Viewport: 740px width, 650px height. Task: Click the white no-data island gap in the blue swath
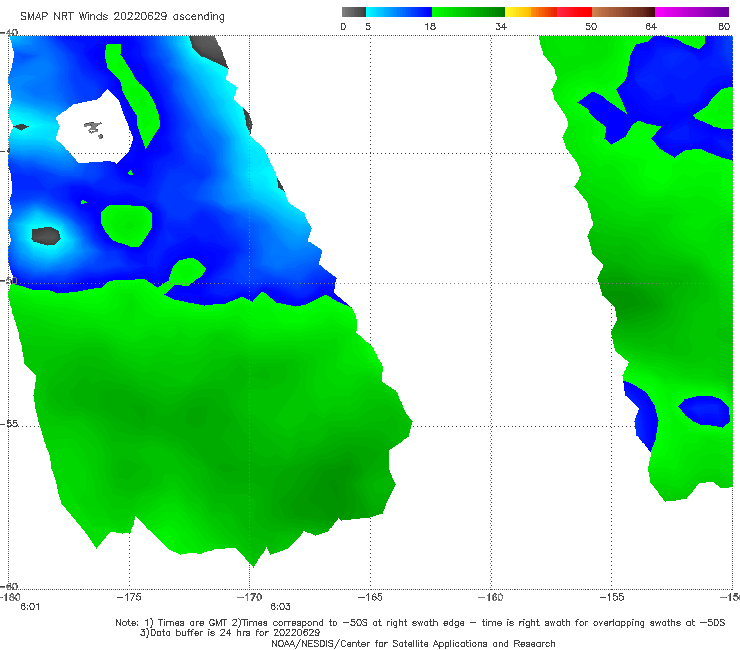coord(94,128)
